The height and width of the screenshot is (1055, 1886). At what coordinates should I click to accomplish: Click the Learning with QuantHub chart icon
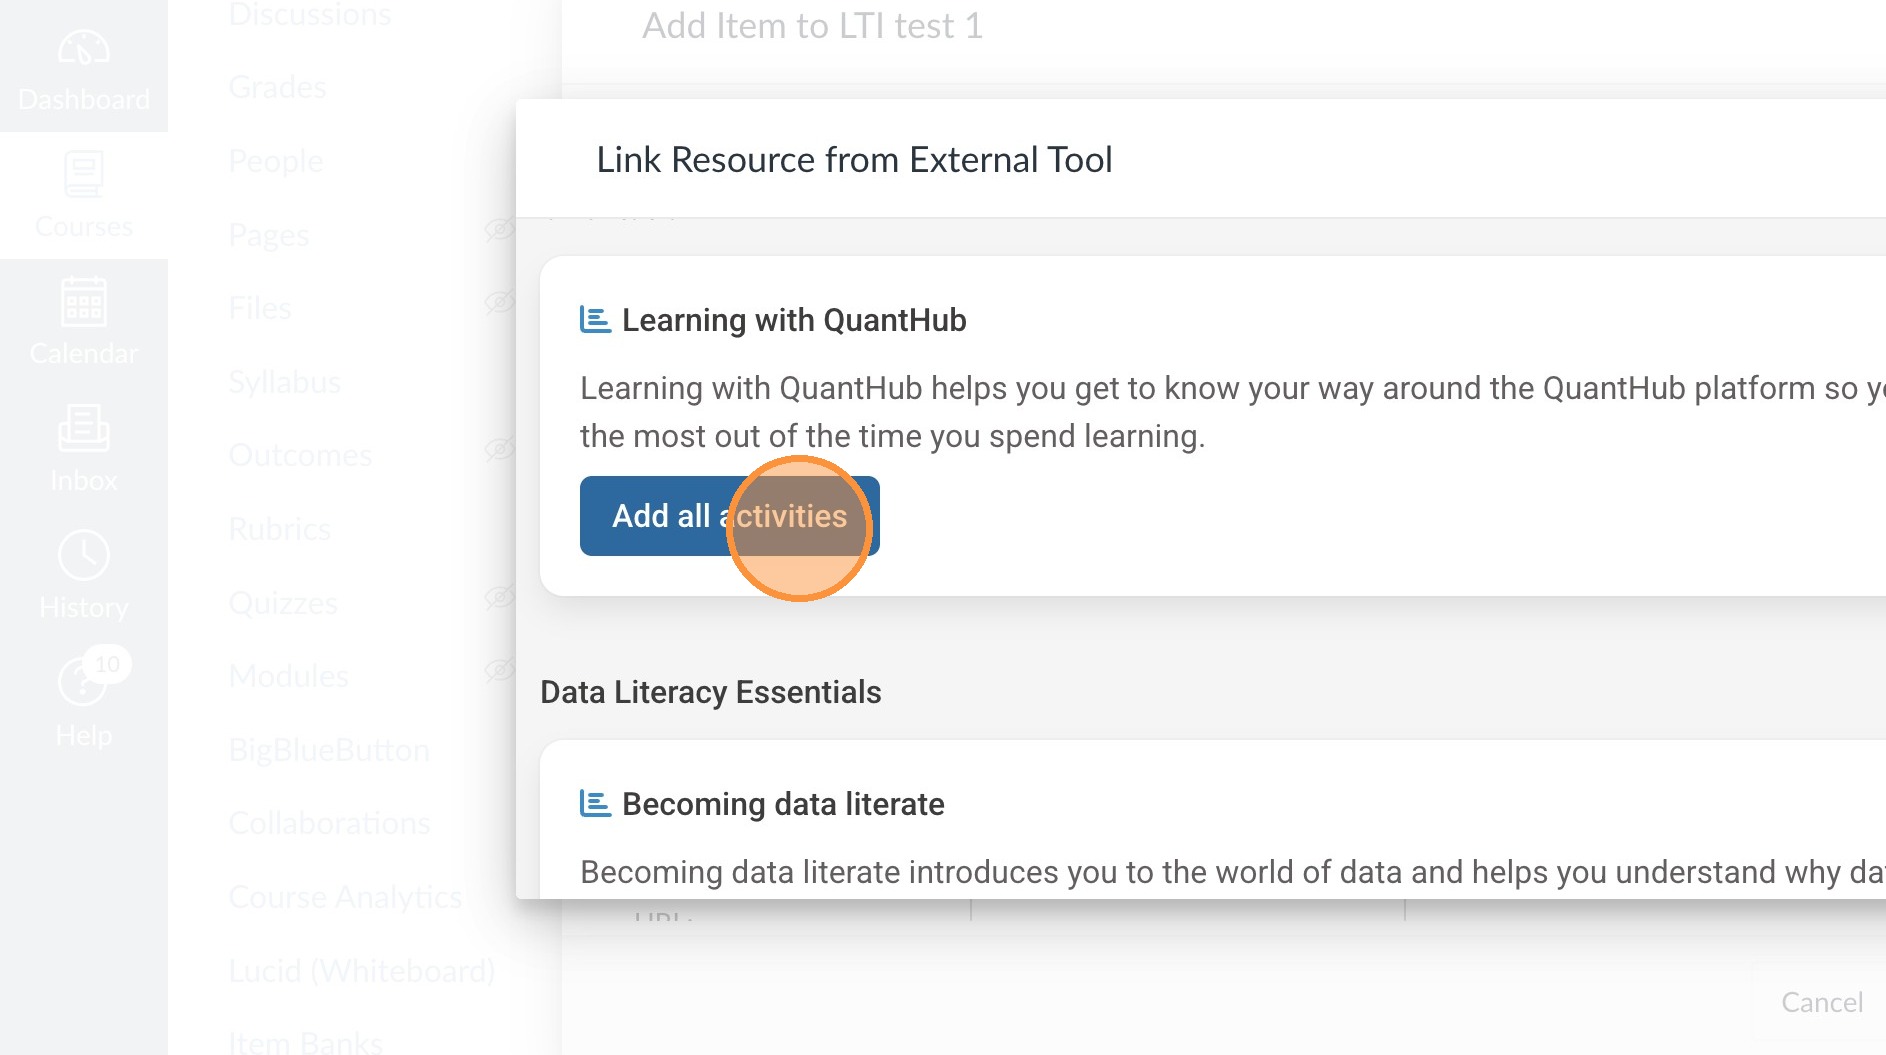pyautogui.click(x=595, y=320)
